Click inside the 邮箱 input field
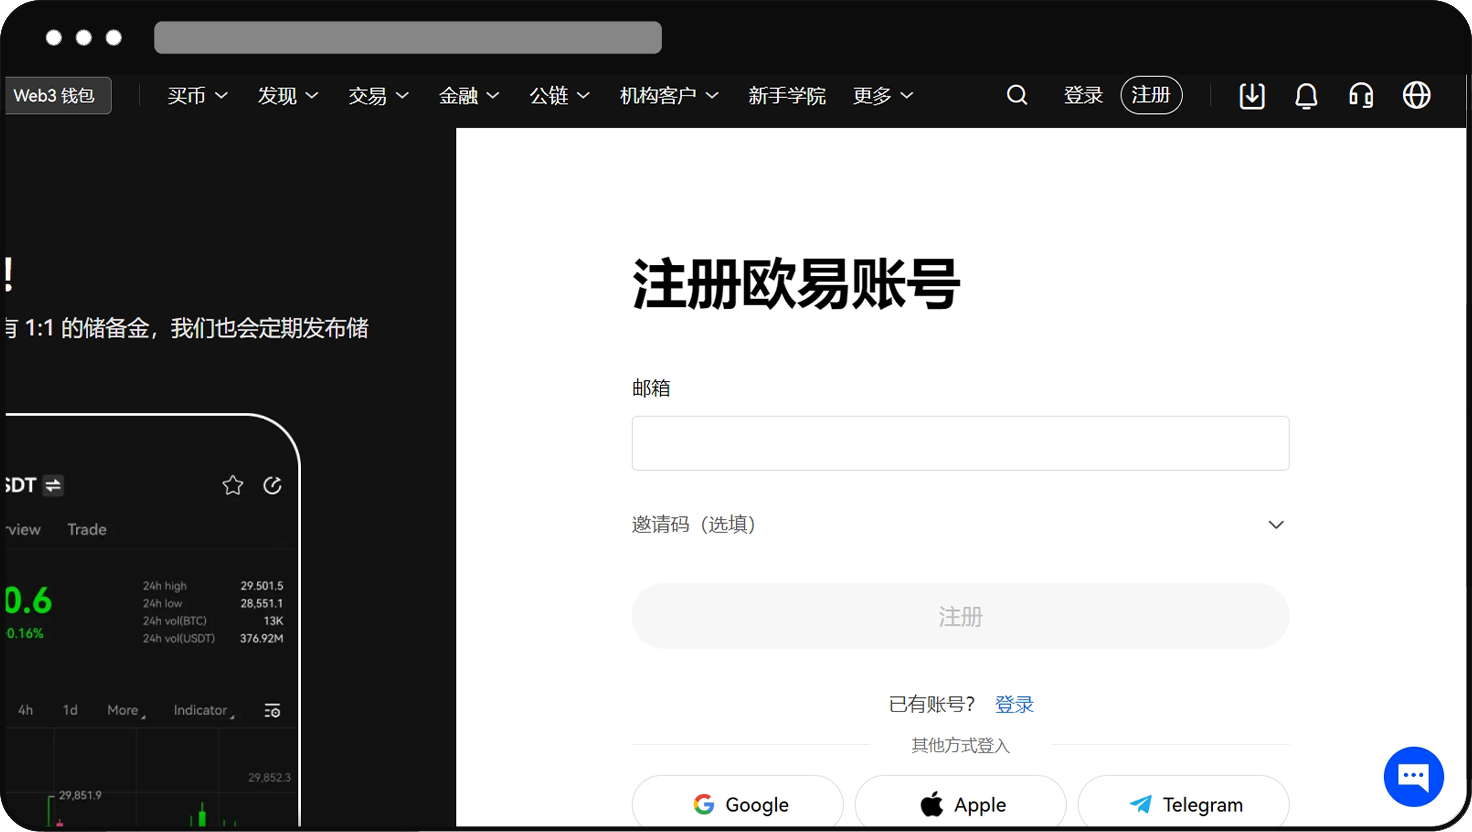1472x832 pixels. (960, 443)
